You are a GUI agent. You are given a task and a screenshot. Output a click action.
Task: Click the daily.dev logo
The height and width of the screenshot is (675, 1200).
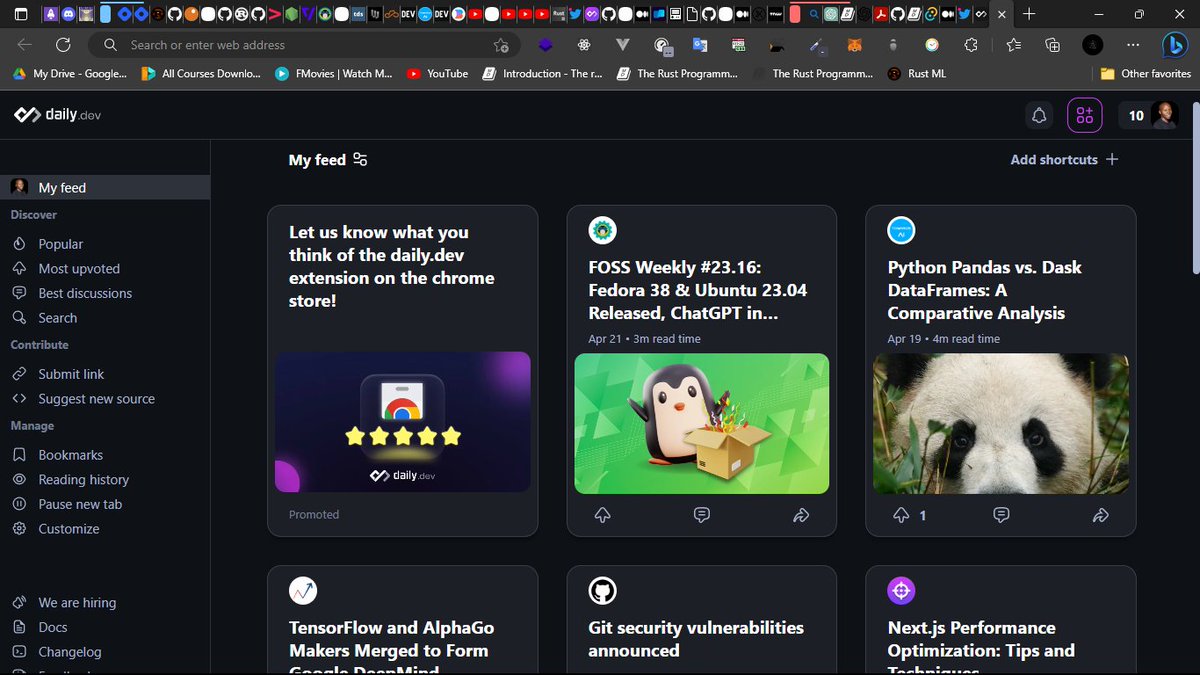coord(57,115)
